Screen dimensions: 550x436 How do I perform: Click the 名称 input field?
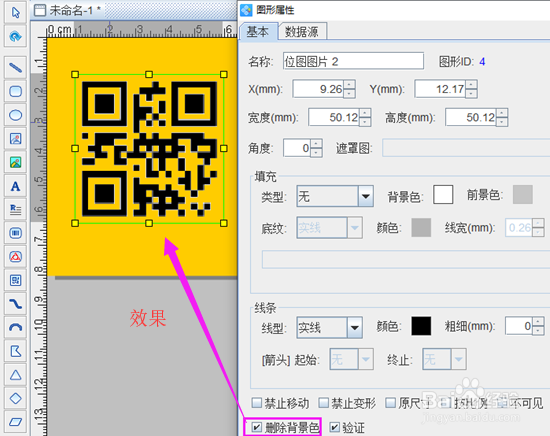(x=353, y=61)
